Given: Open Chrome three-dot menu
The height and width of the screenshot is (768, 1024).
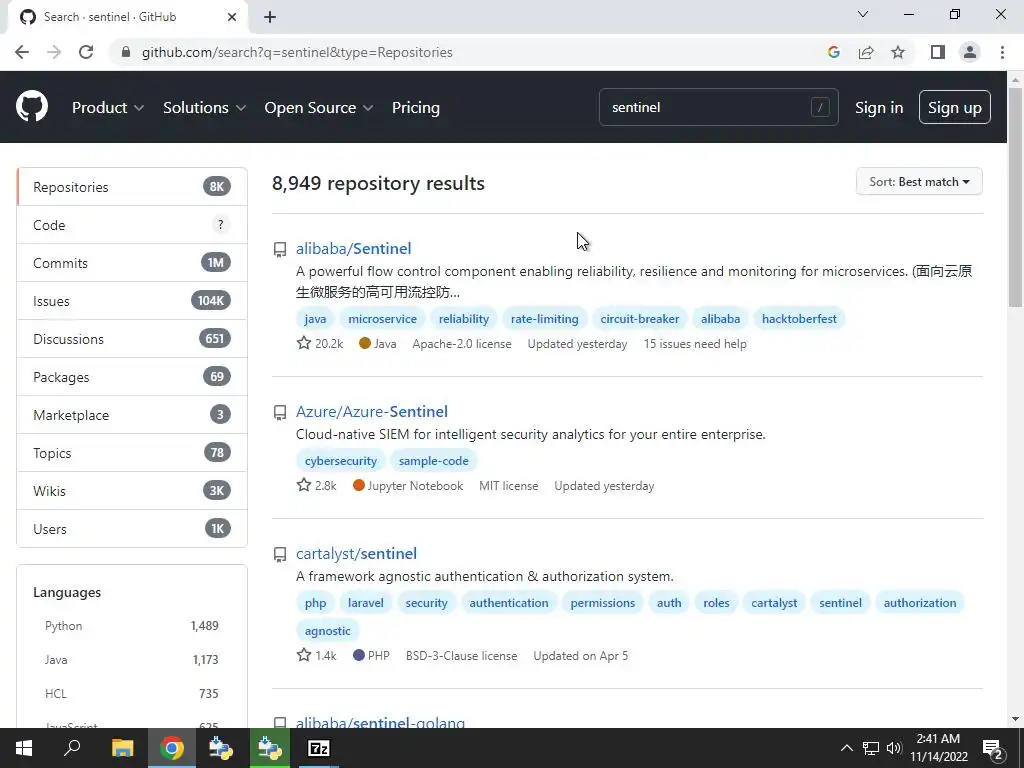Looking at the screenshot, I should pos(1002,52).
